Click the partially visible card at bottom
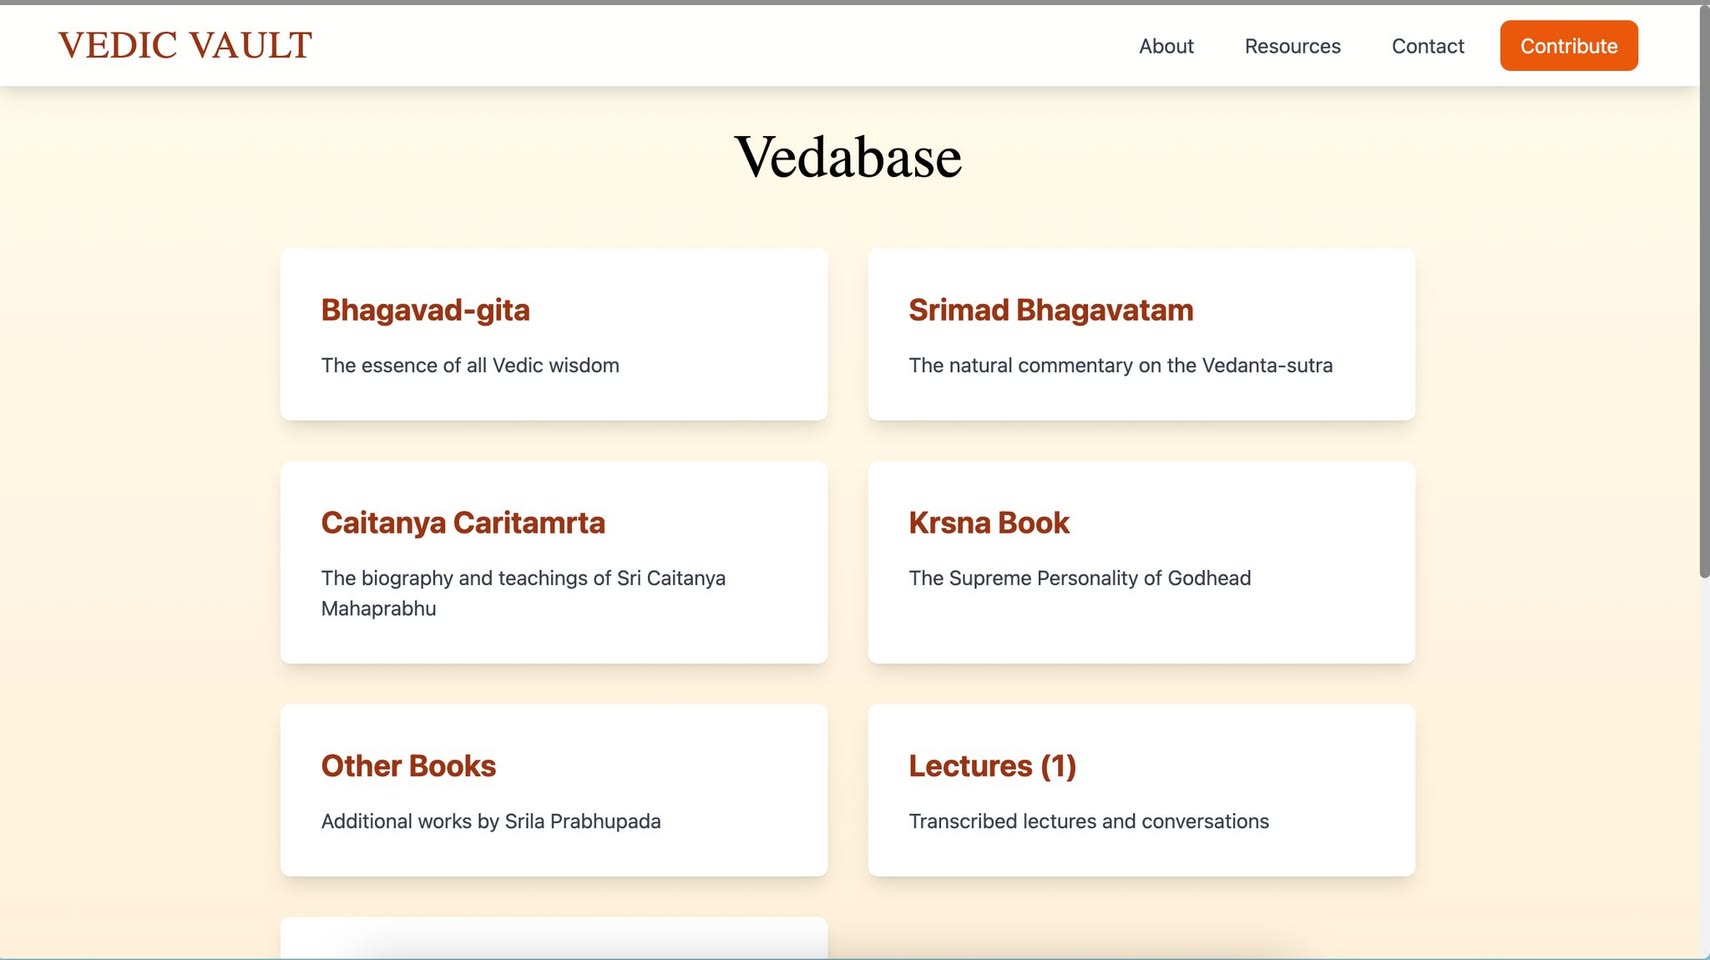The width and height of the screenshot is (1710, 960). point(553,938)
